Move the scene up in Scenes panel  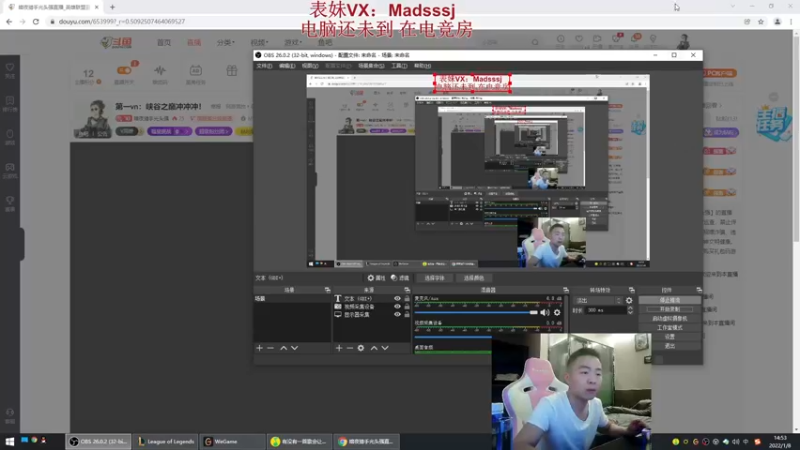coord(283,348)
